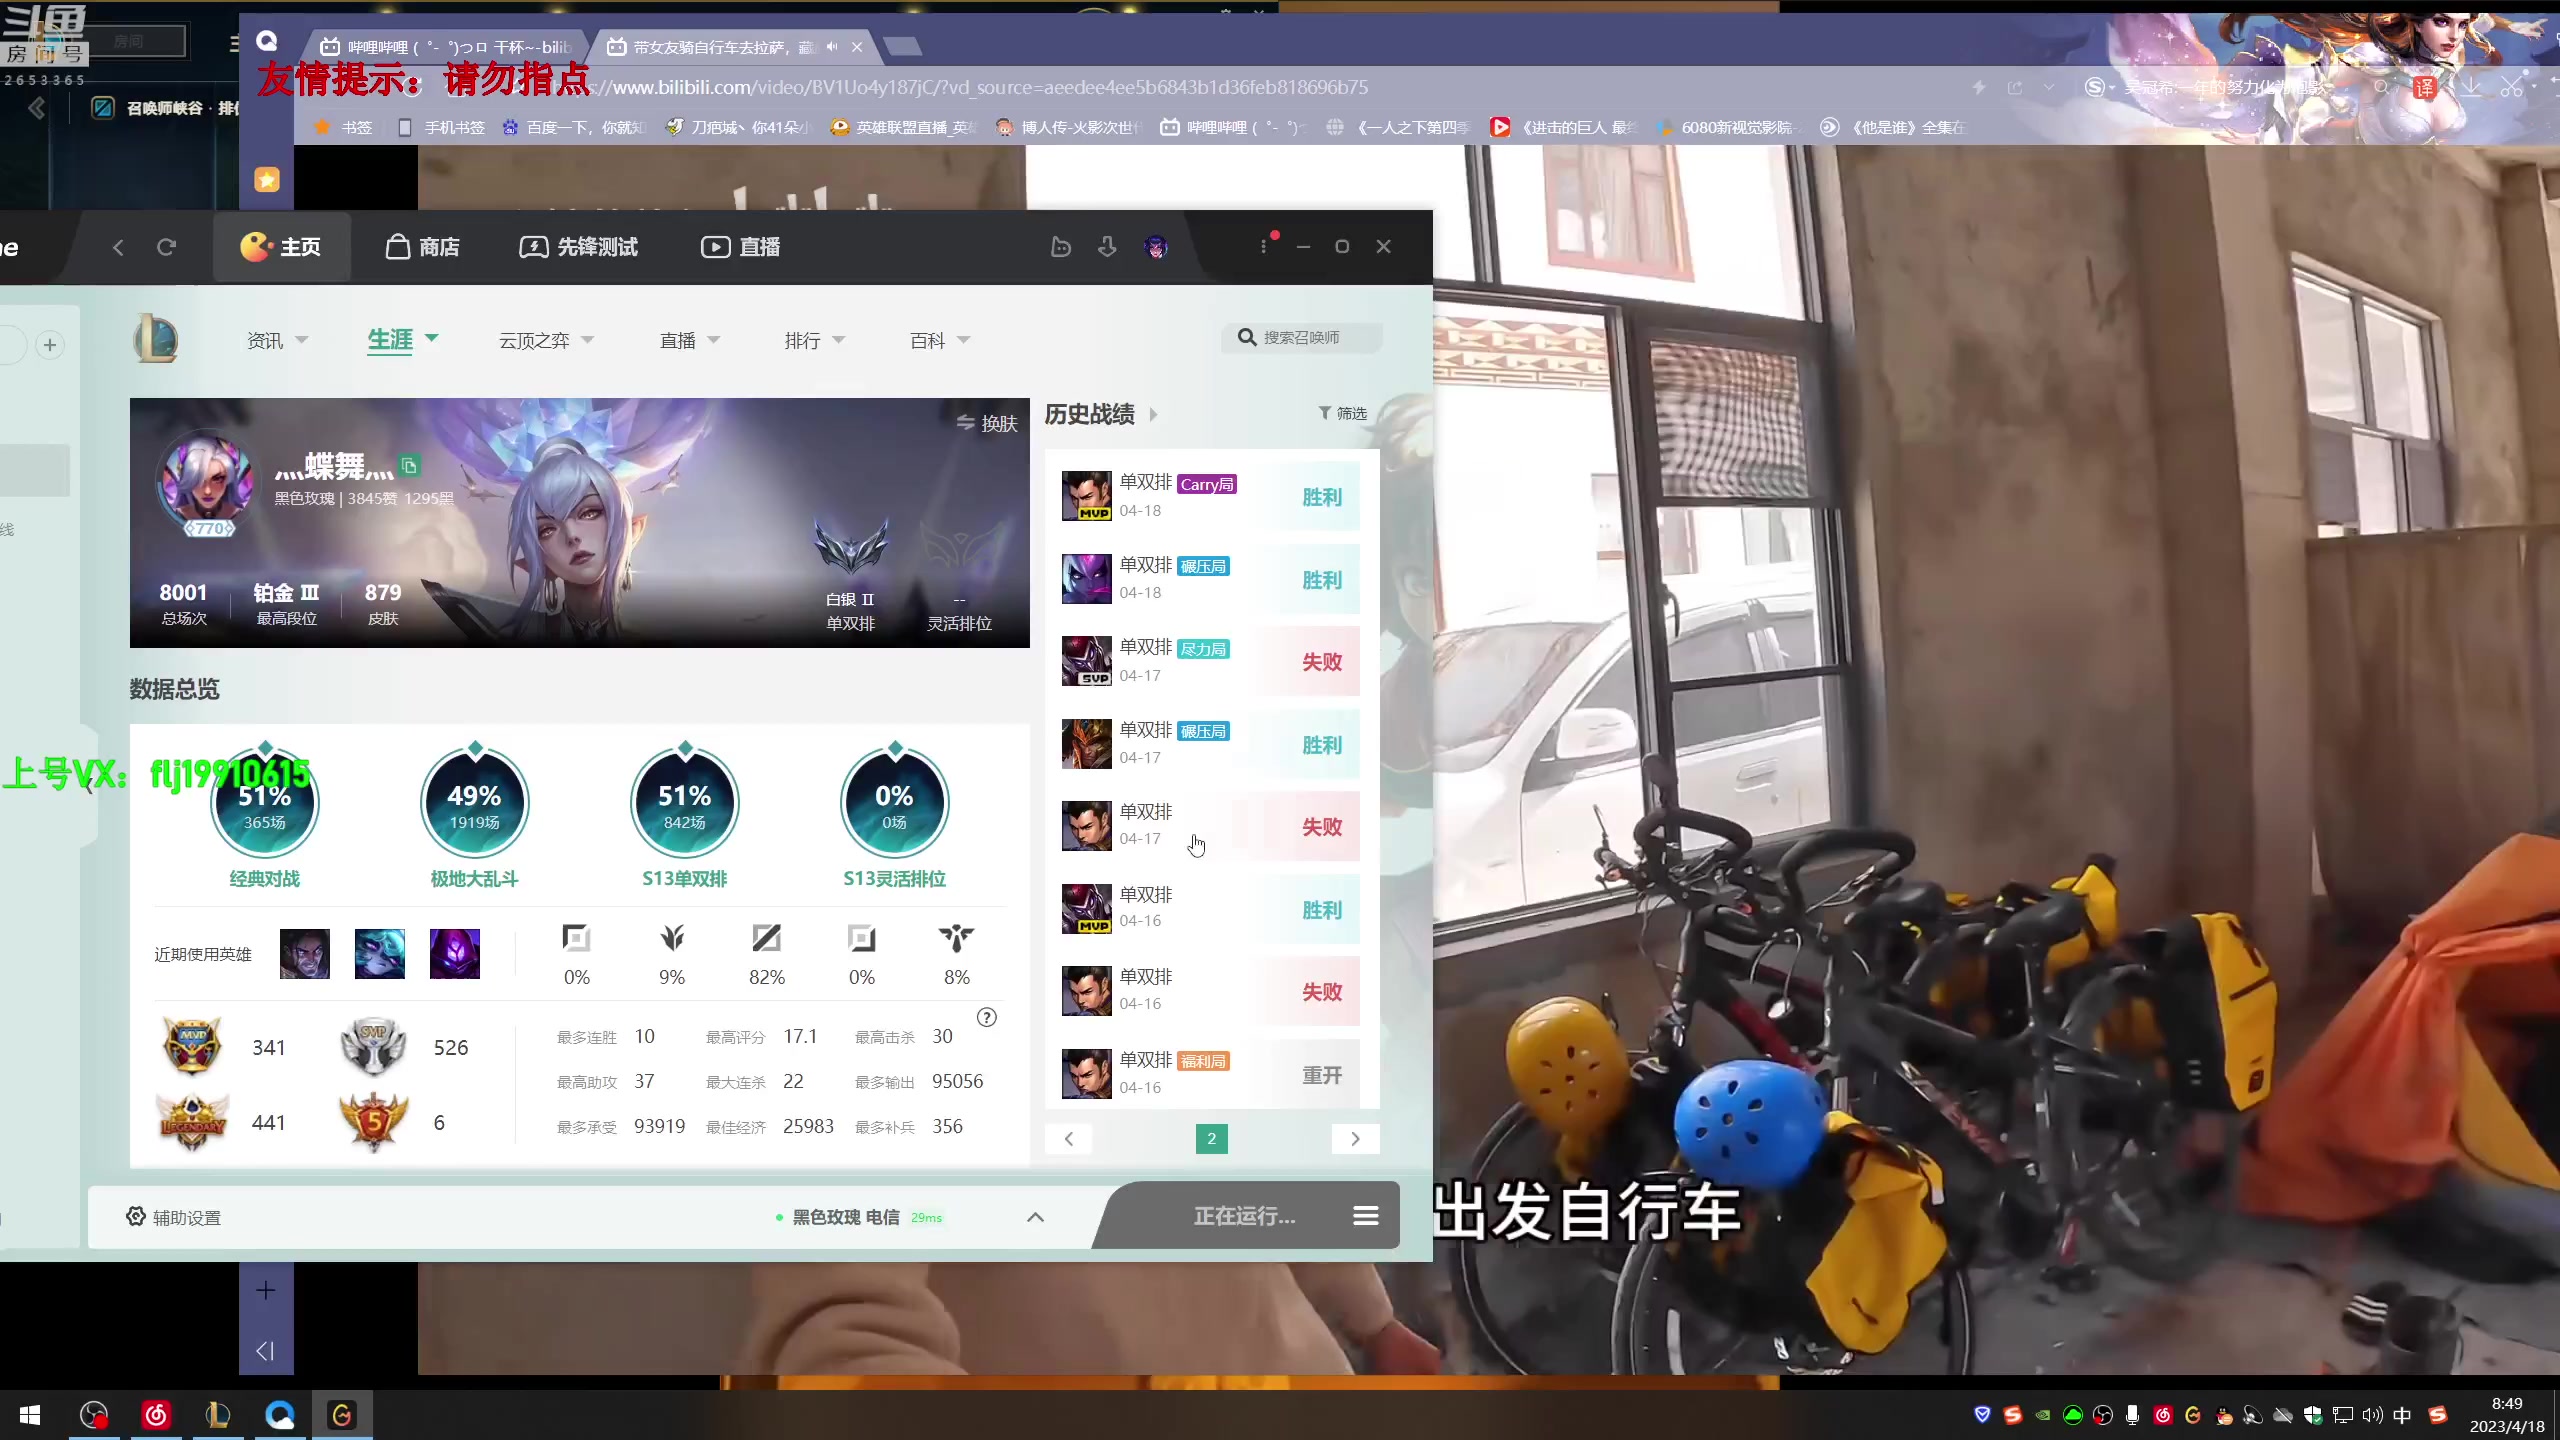Click the second recent champion portrait
The height and width of the screenshot is (1440, 2560).
[x=380, y=954]
